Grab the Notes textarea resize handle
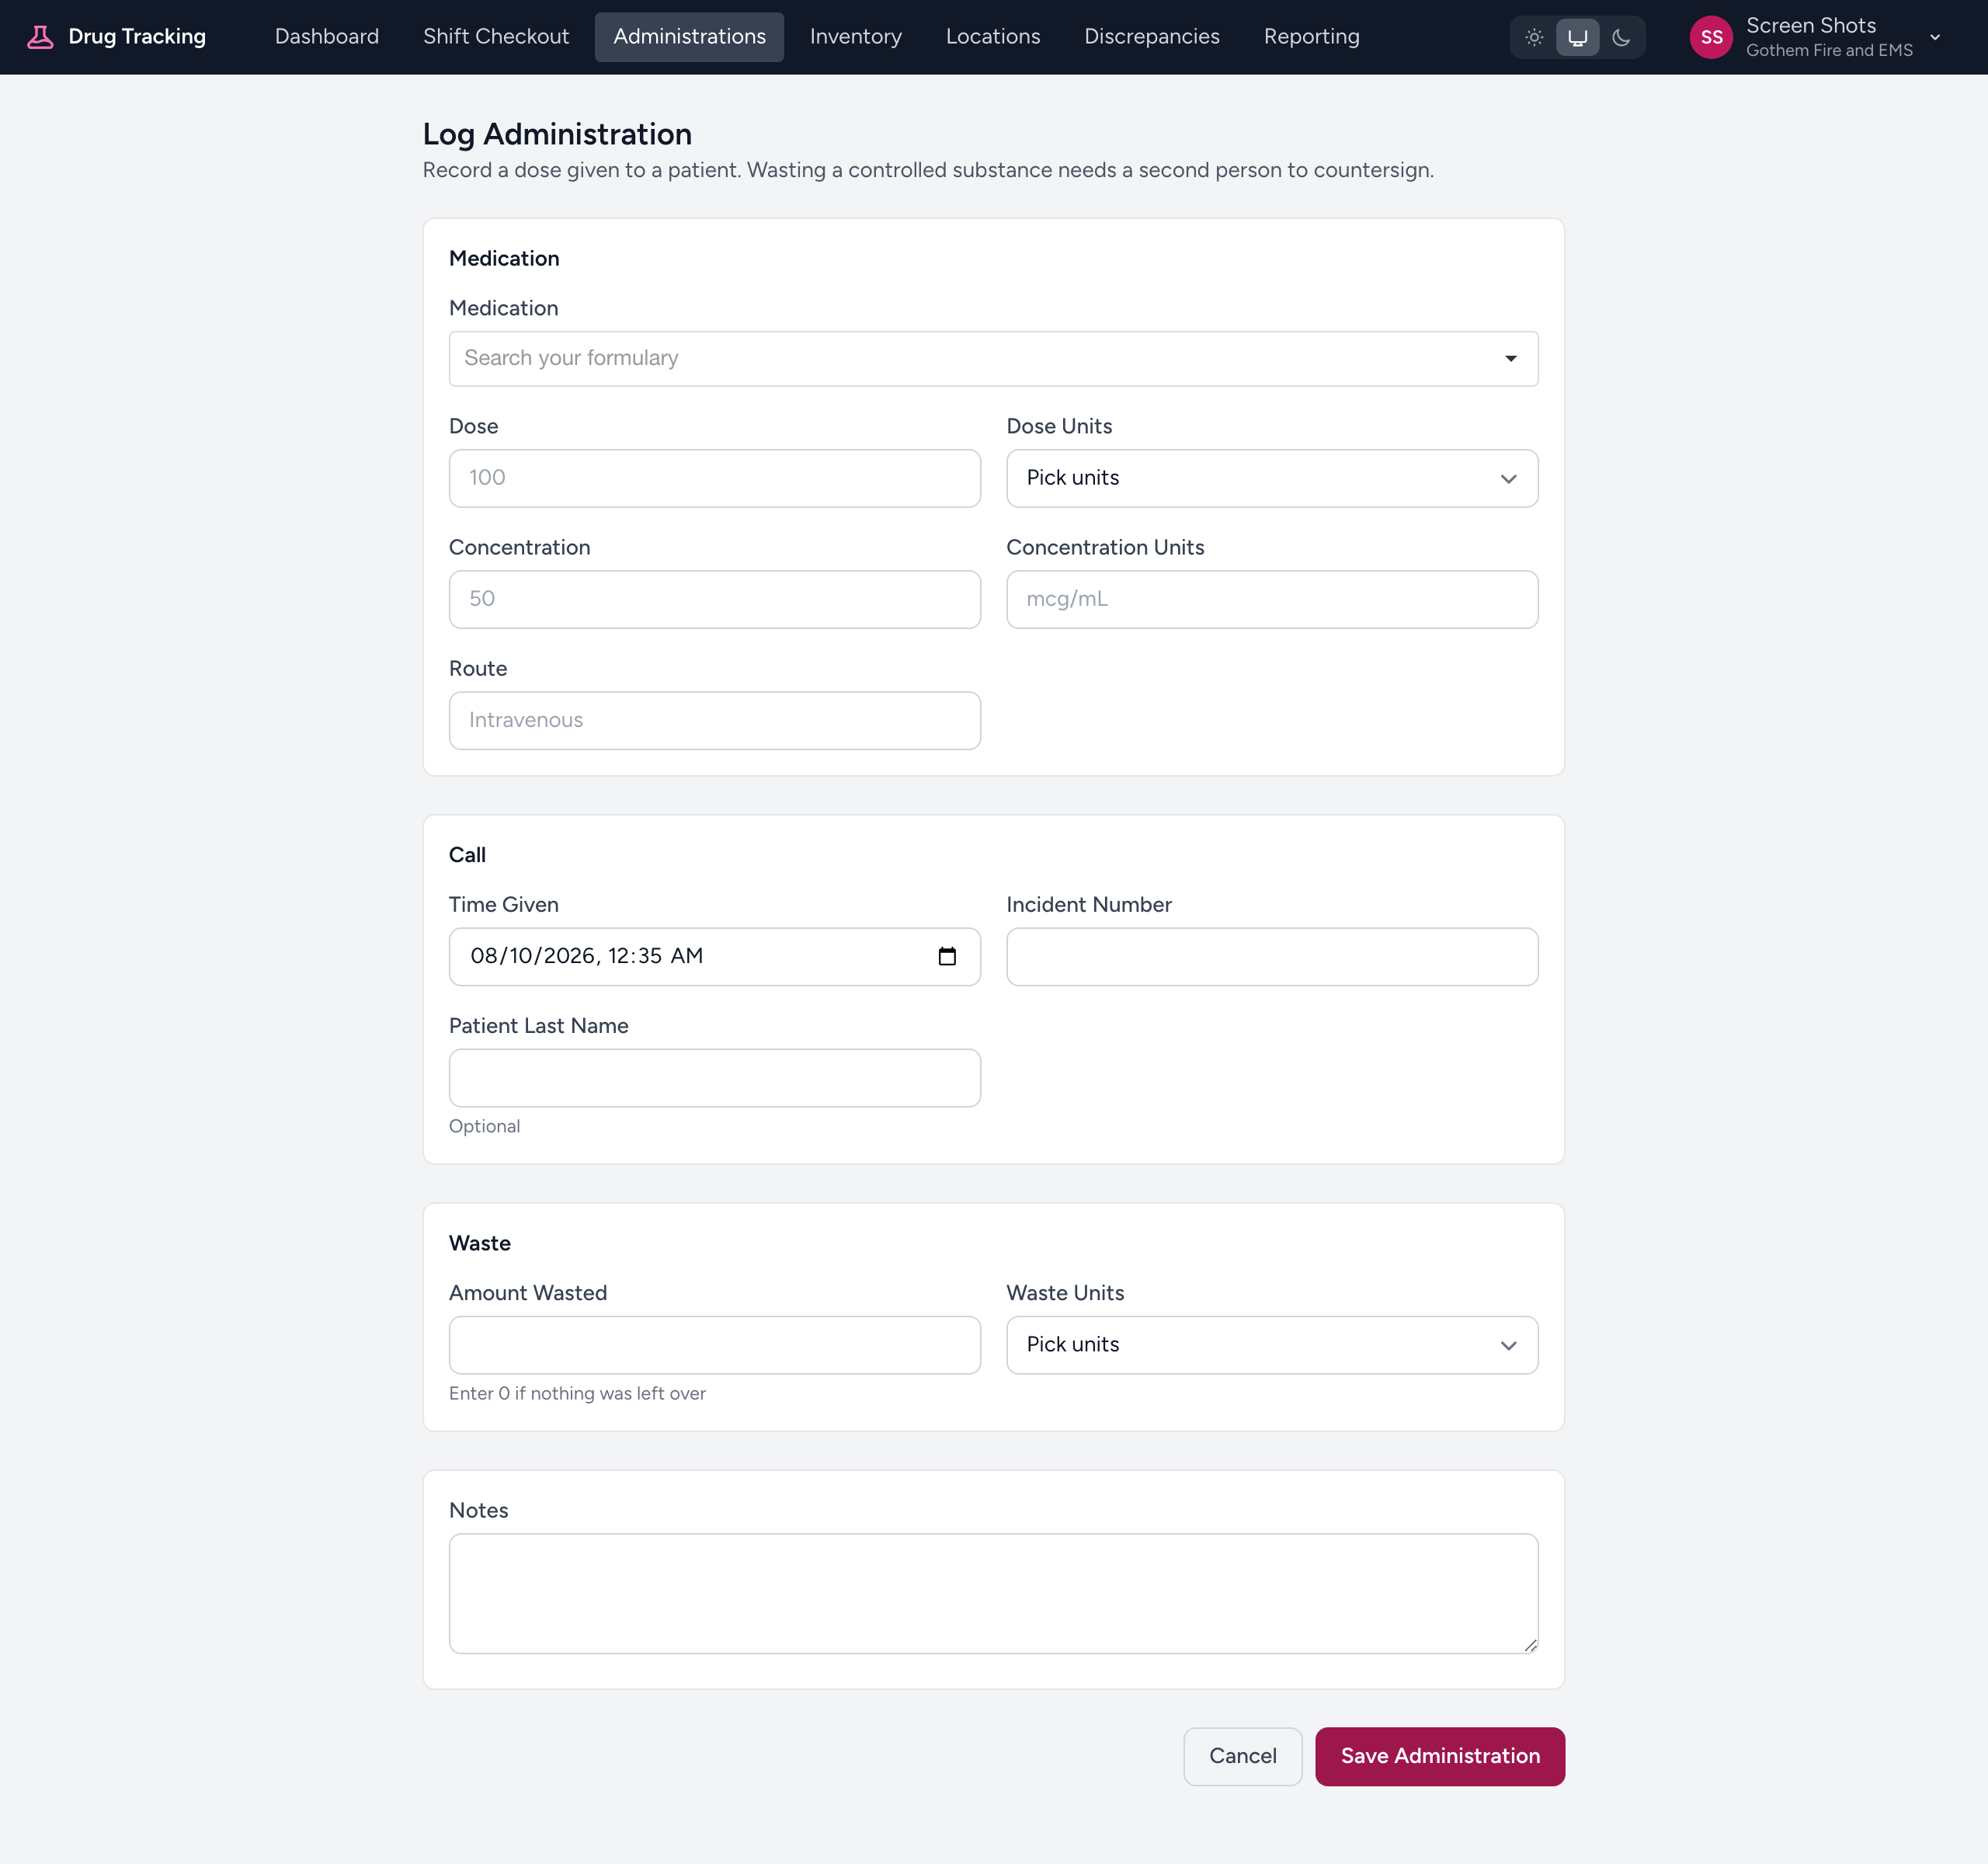Viewport: 1988px width, 1864px height. tap(1530, 1645)
